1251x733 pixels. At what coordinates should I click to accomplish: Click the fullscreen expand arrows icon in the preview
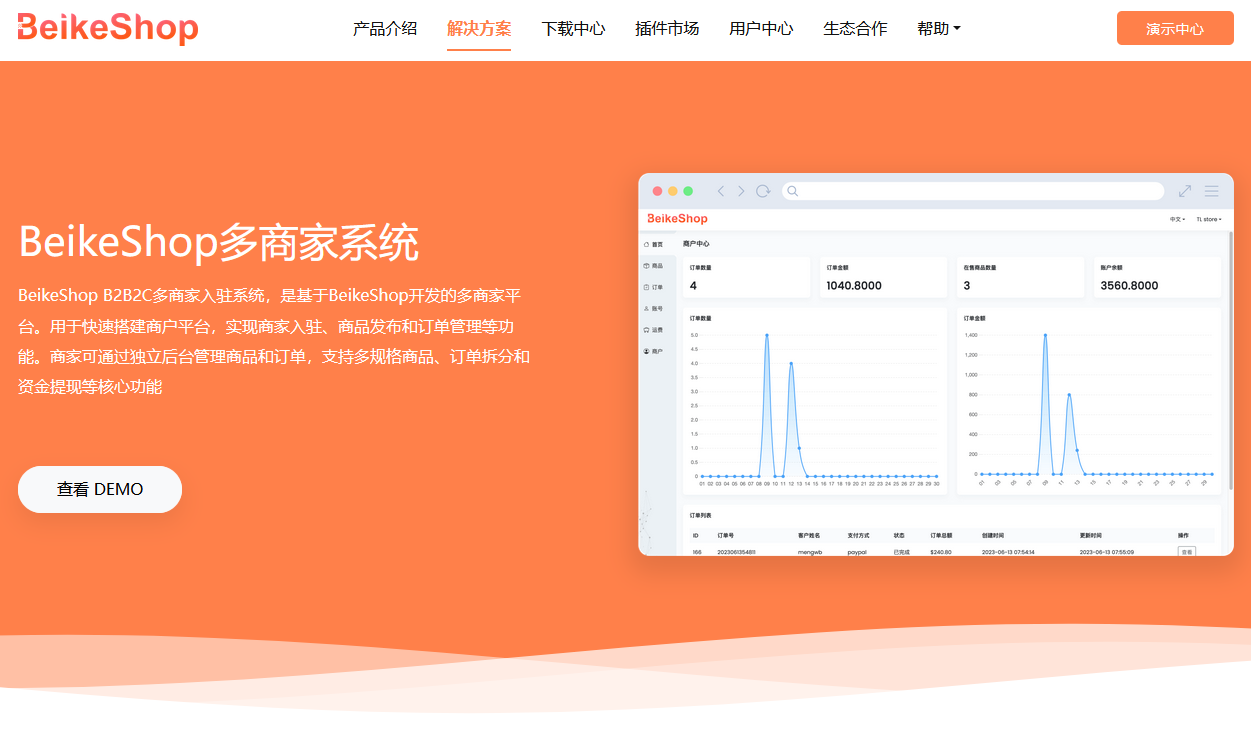point(1185,191)
